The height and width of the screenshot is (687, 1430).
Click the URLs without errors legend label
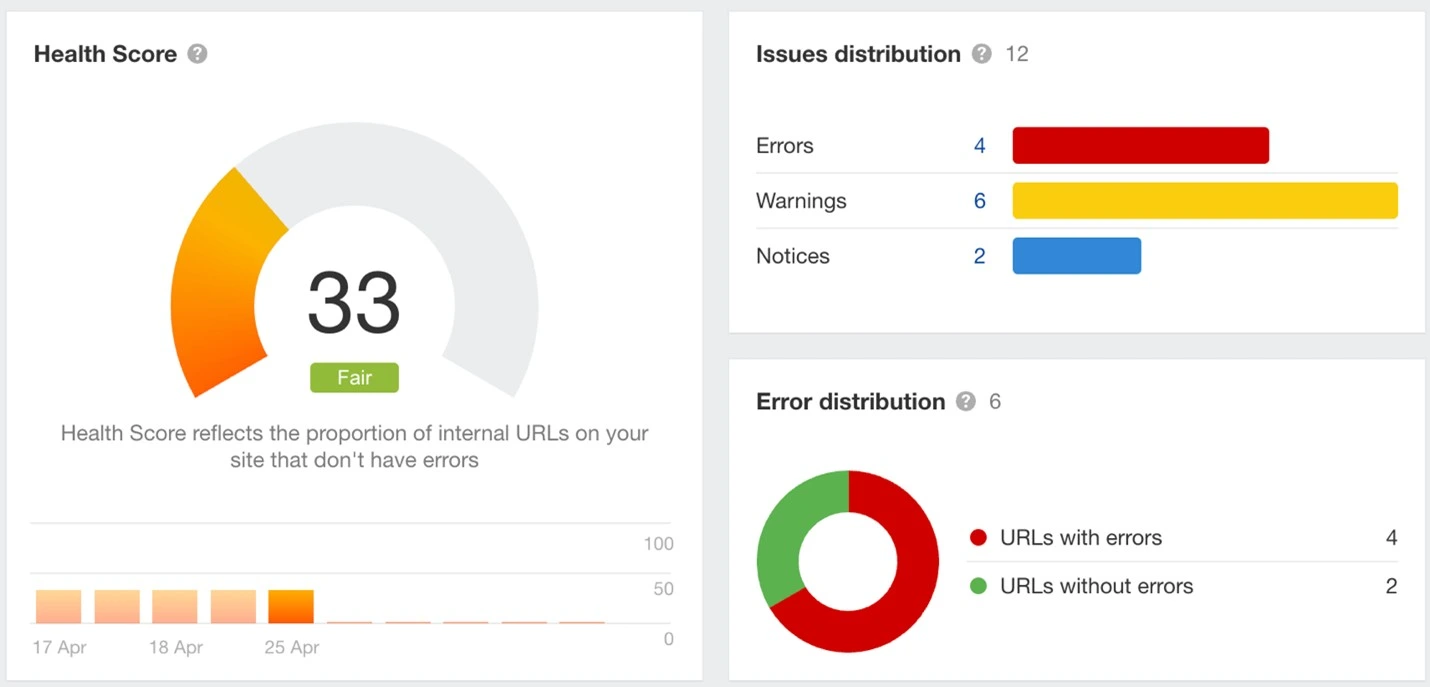(1096, 586)
